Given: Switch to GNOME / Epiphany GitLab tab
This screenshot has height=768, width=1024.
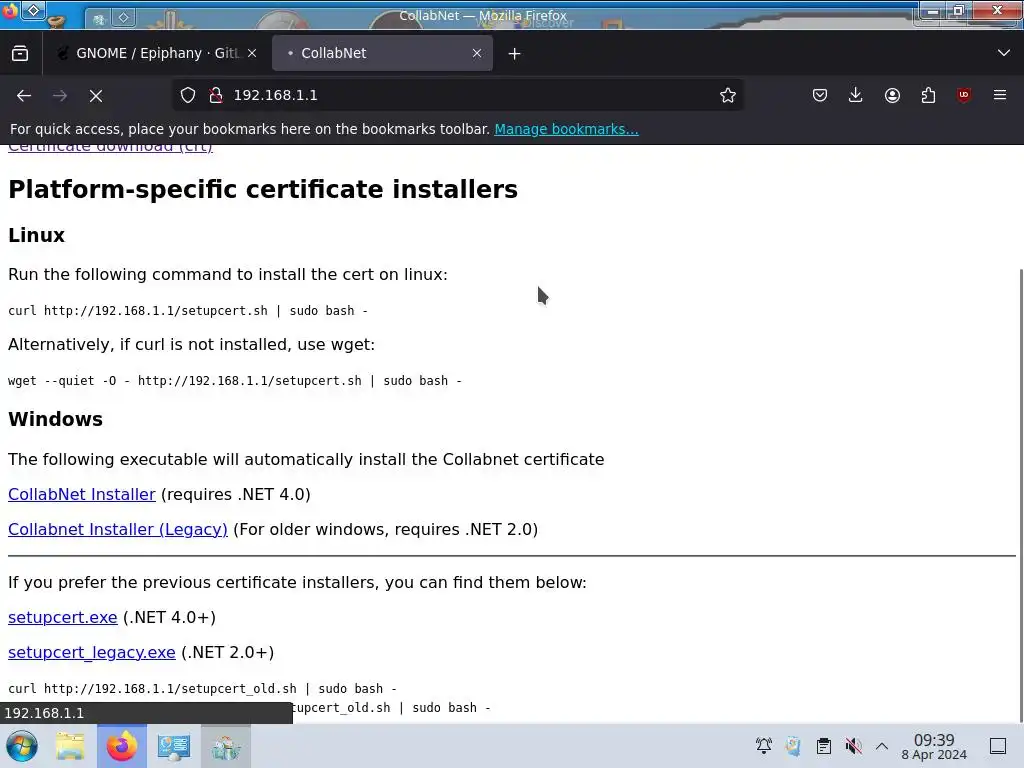Looking at the screenshot, I should tap(155, 54).
